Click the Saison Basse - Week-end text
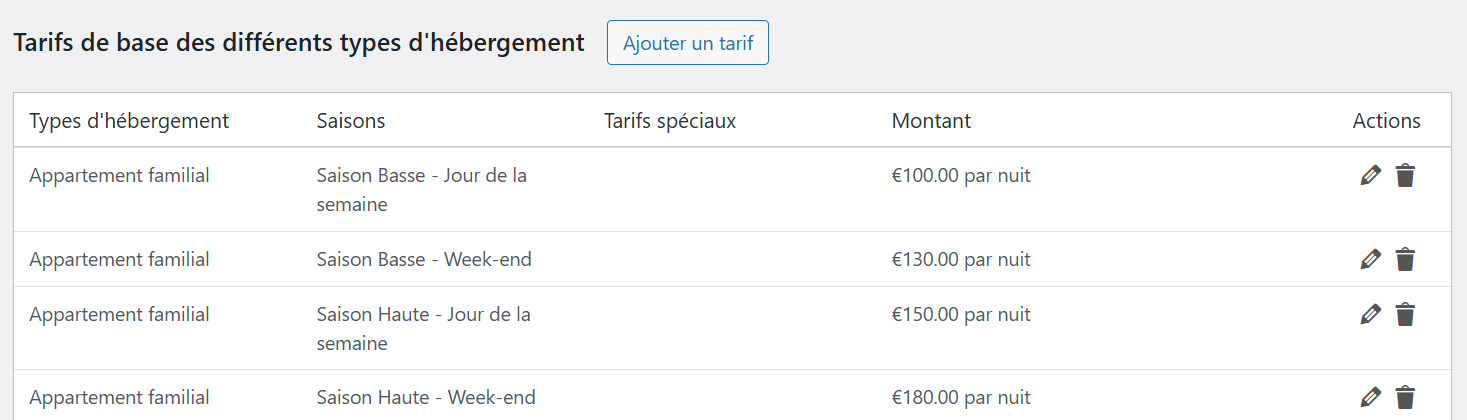 click(423, 260)
